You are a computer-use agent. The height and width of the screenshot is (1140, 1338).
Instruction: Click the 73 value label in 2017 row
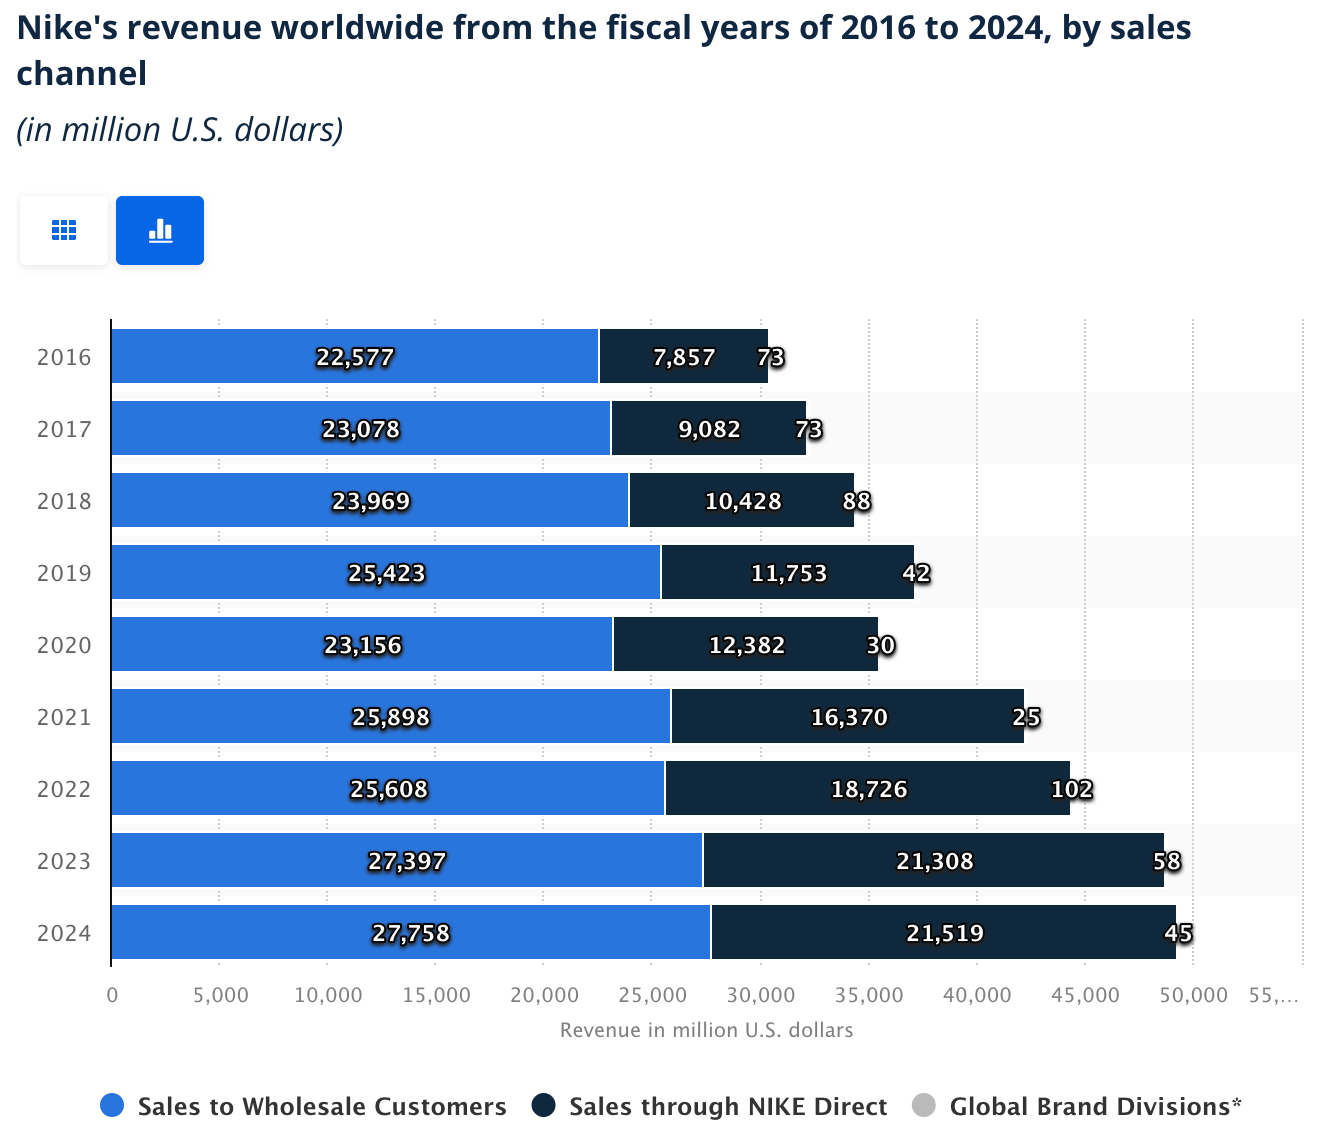[809, 429]
